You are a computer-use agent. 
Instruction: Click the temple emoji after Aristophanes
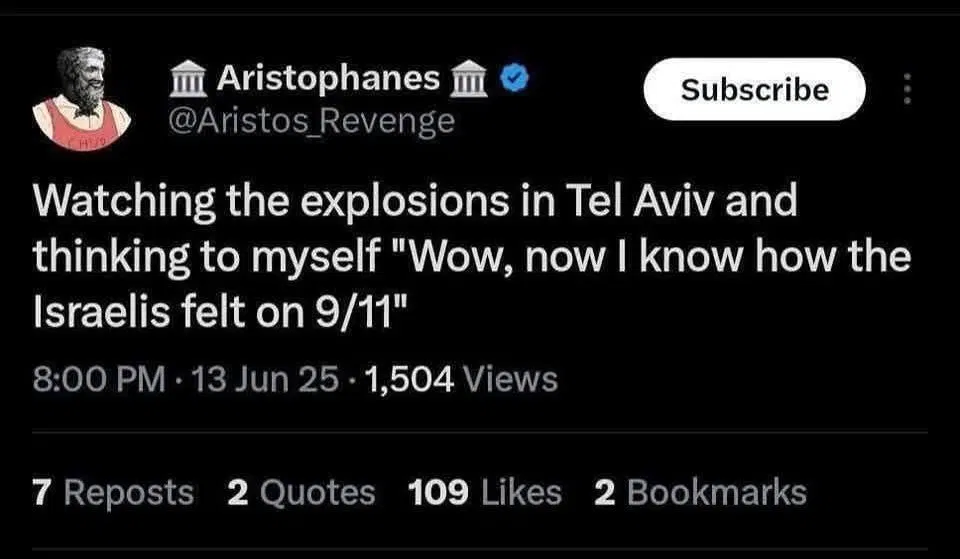point(472,78)
